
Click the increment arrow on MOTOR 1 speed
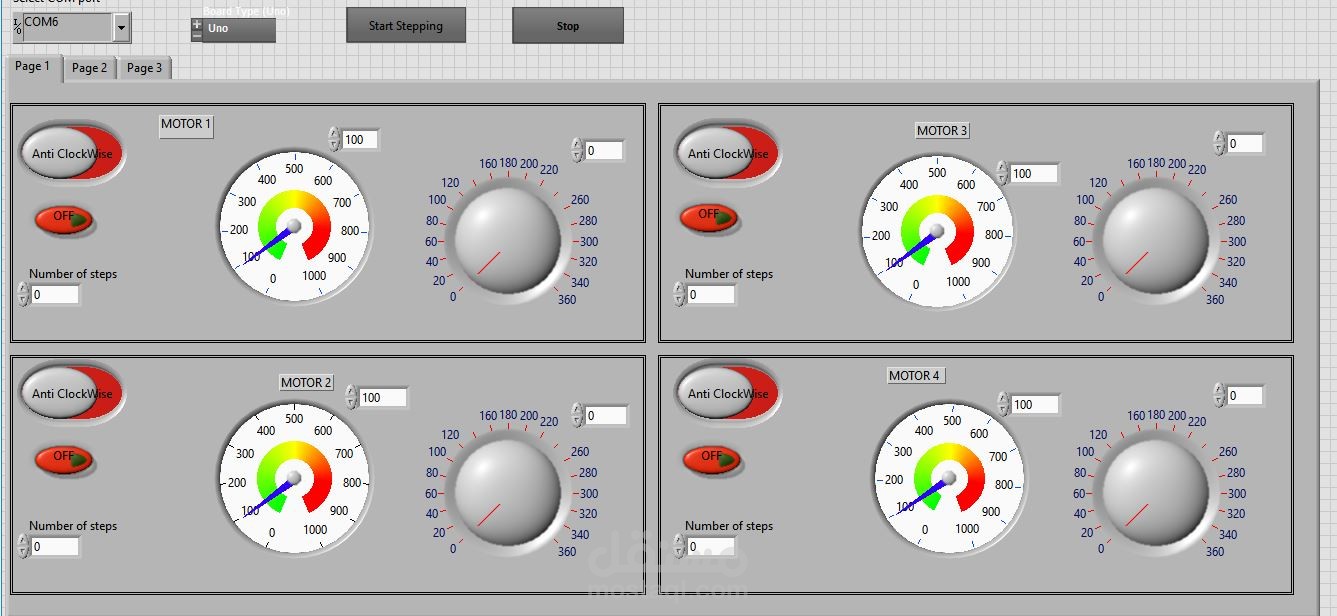[333, 134]
